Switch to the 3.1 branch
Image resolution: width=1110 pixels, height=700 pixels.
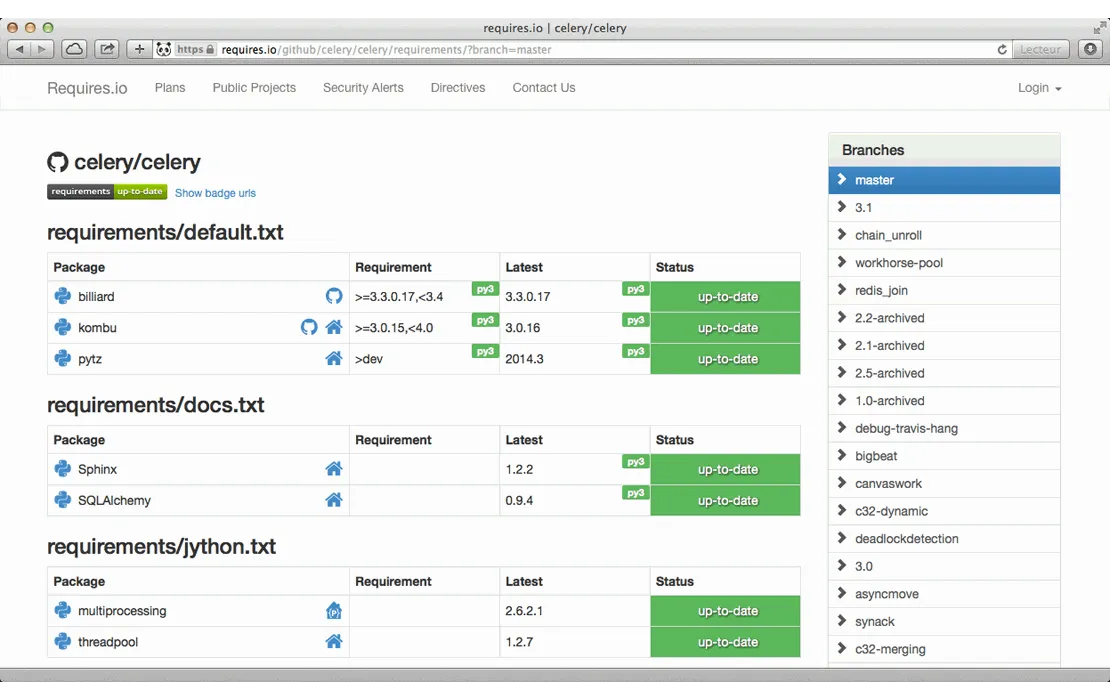coord(944,207)
